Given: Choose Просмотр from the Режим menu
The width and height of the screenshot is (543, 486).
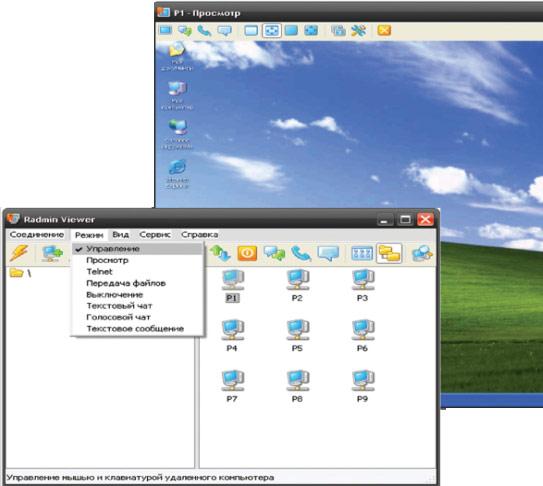Looking at the screenshot, I should pyautogui.click(x=137, y=260).
